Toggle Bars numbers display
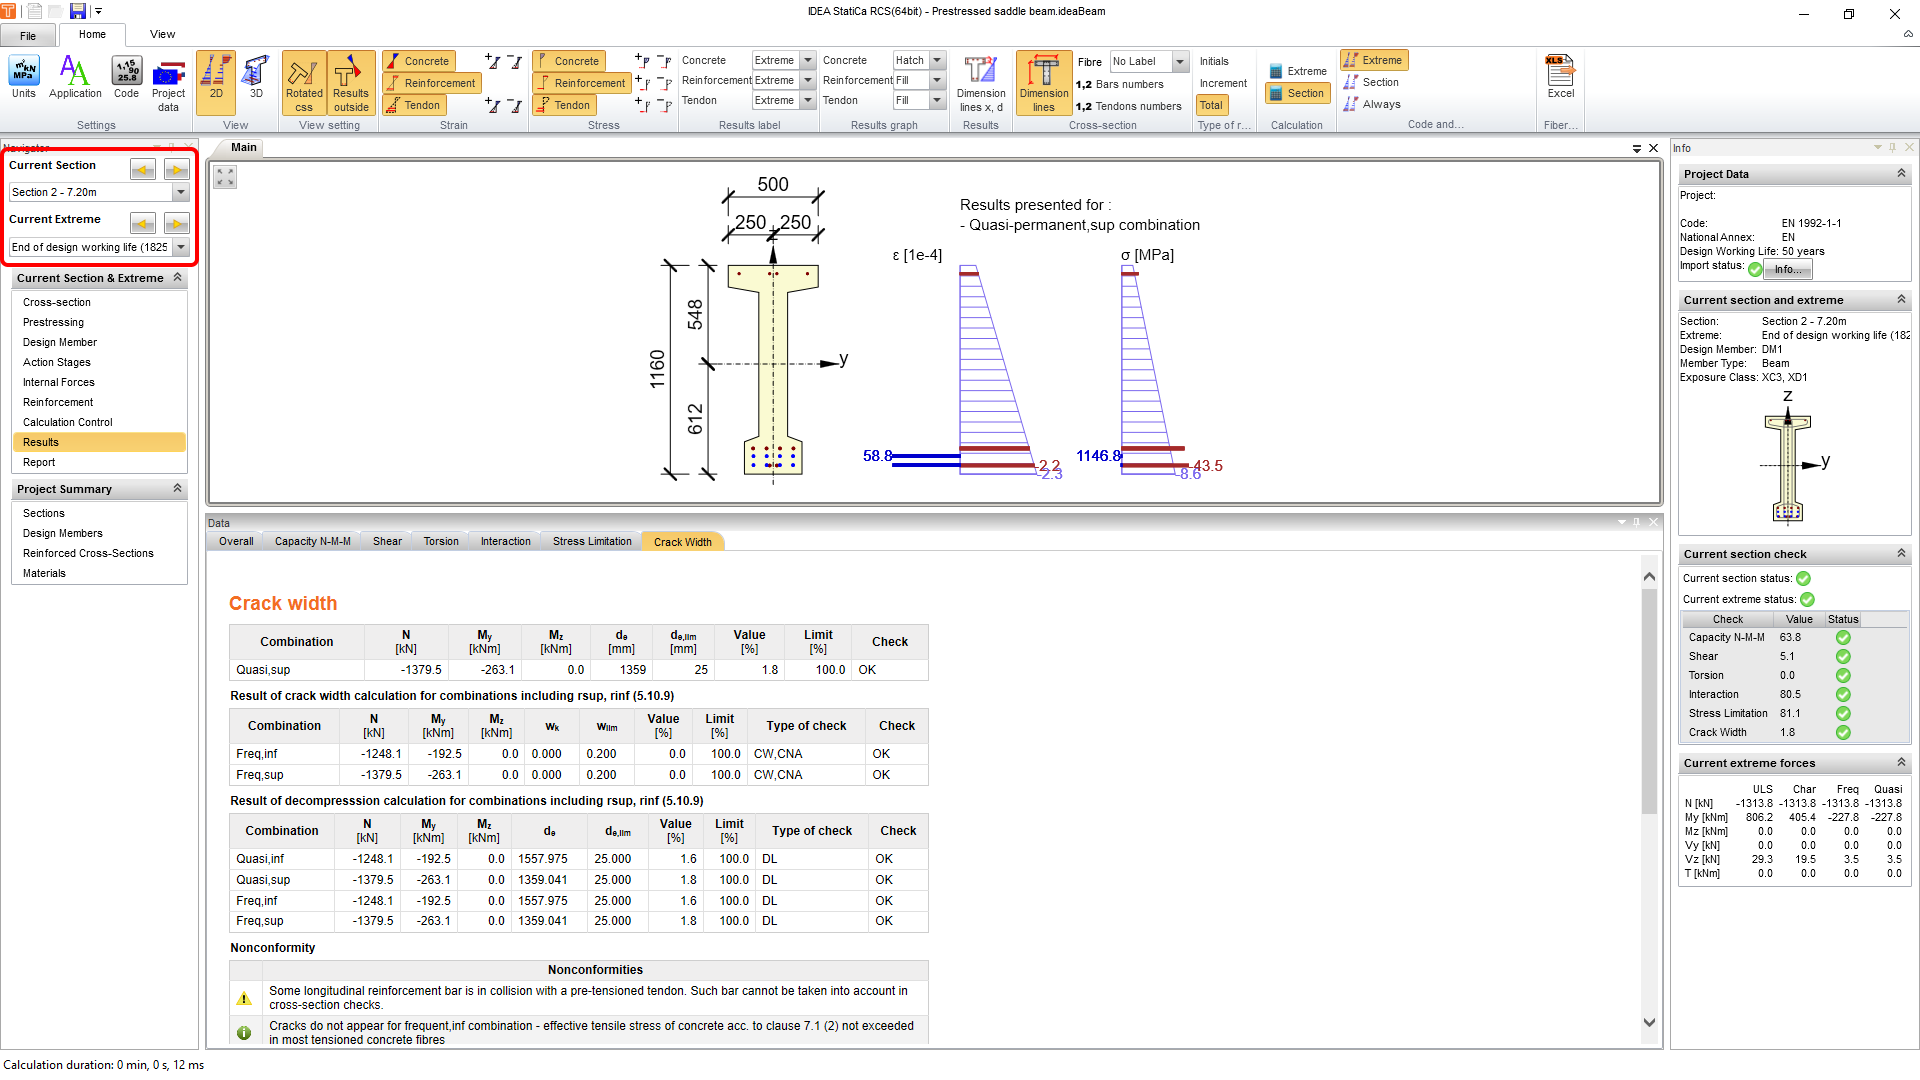Screen dimensions: 1920x1080 click(1120, 84)
